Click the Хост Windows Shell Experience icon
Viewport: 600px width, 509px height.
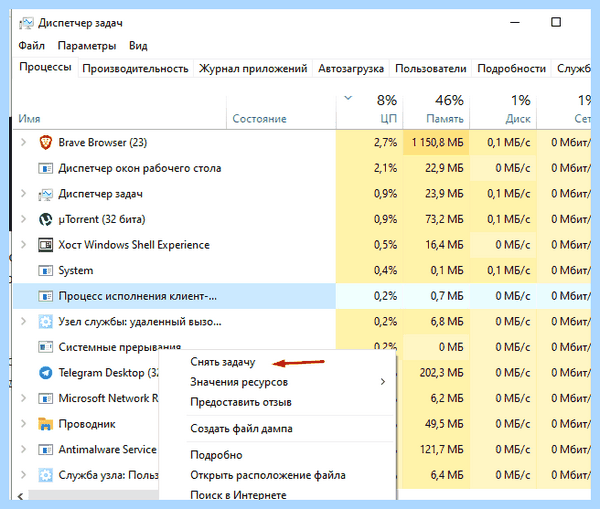[46, 245]
